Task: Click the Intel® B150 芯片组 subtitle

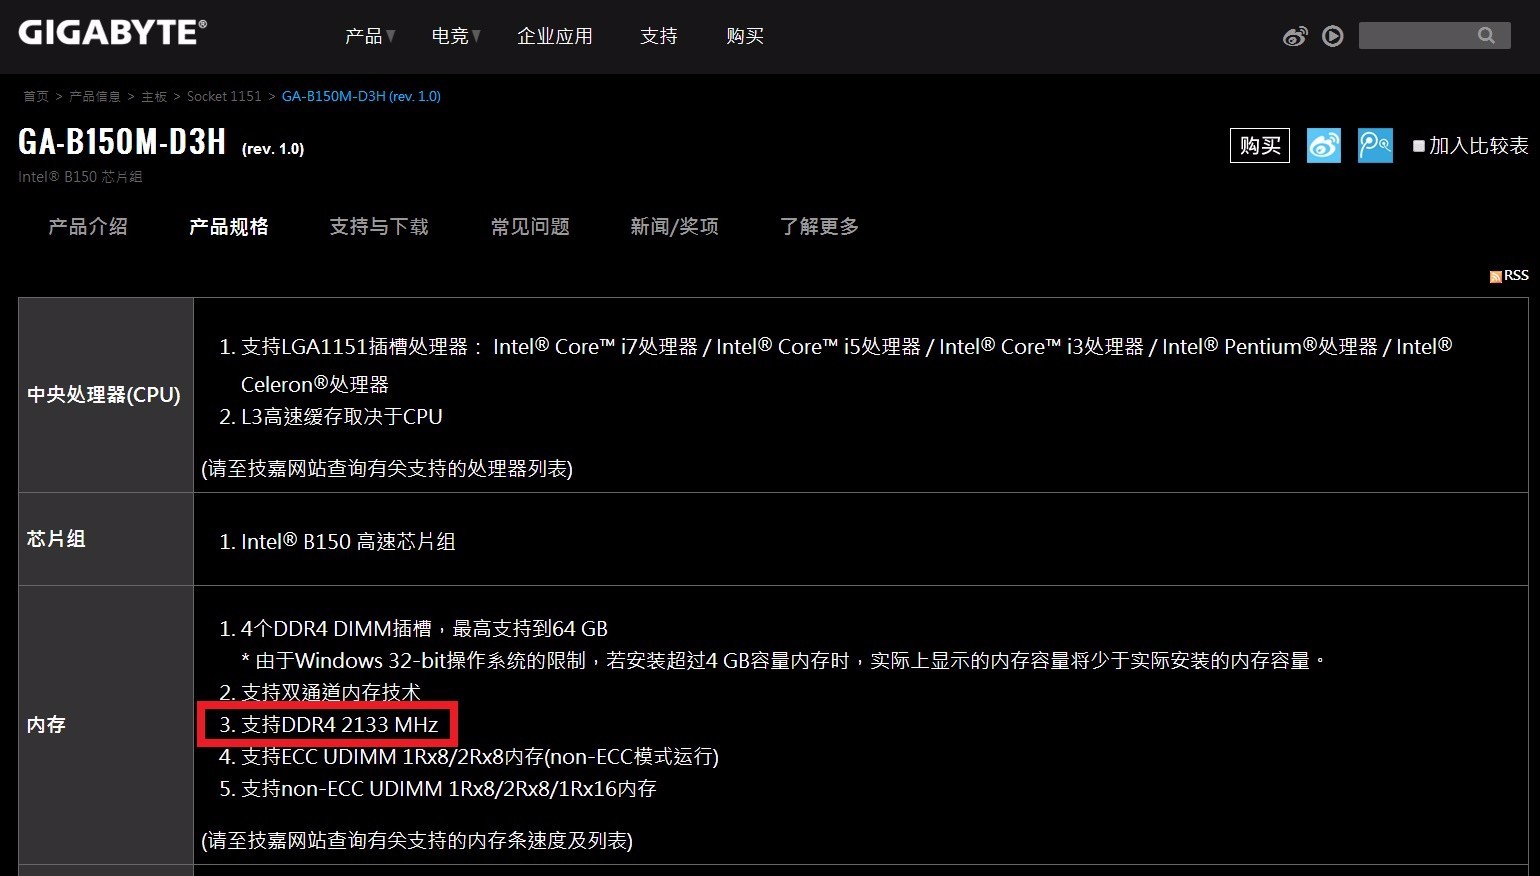Action: tap(80, 177)
